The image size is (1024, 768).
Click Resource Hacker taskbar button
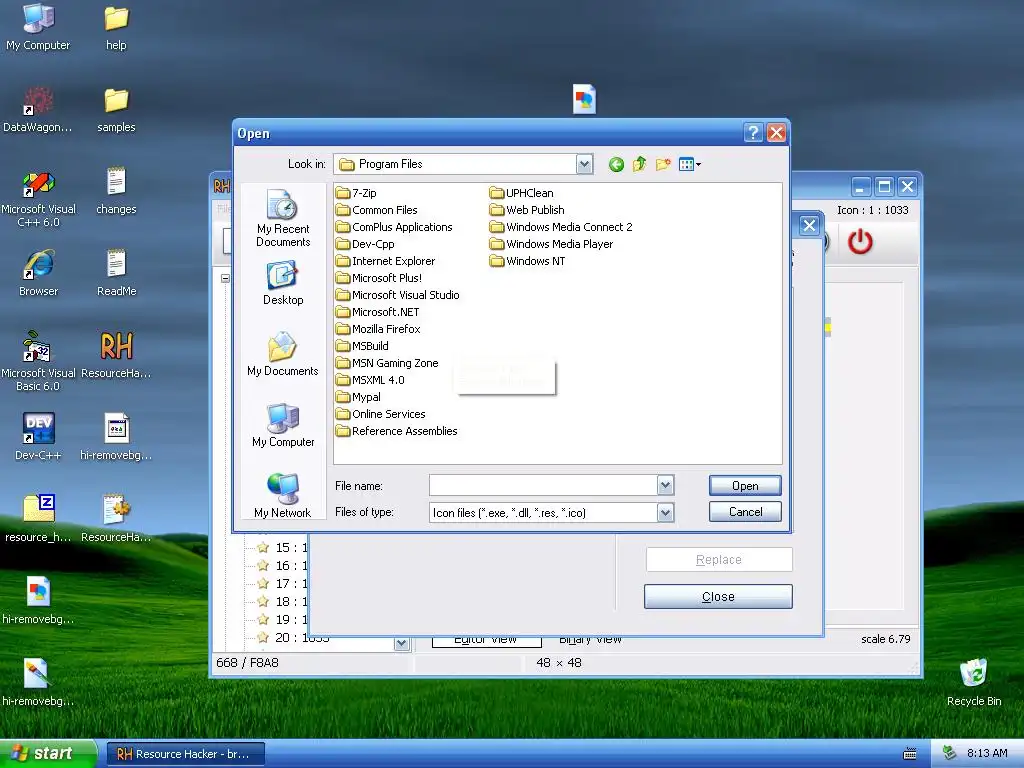coord(186,754)
